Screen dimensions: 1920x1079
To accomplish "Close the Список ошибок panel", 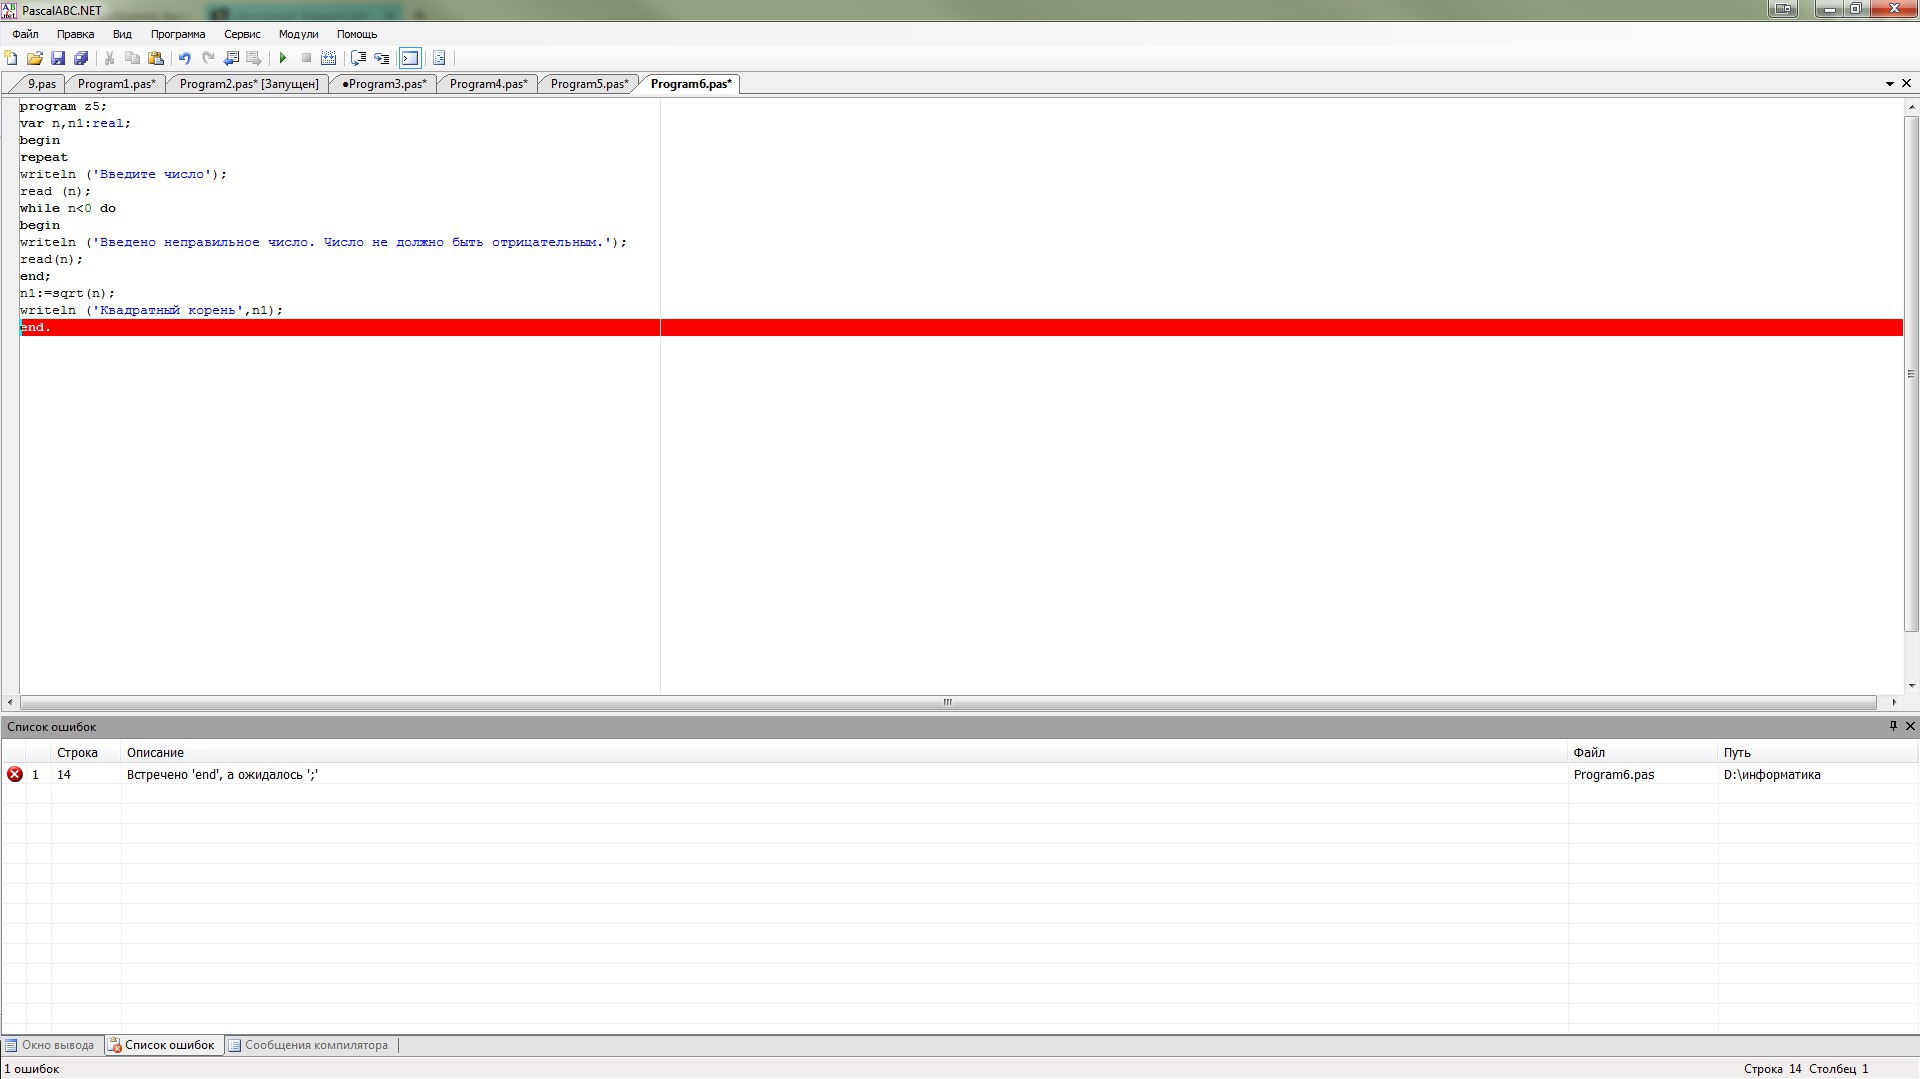I will coord(1910,726).
